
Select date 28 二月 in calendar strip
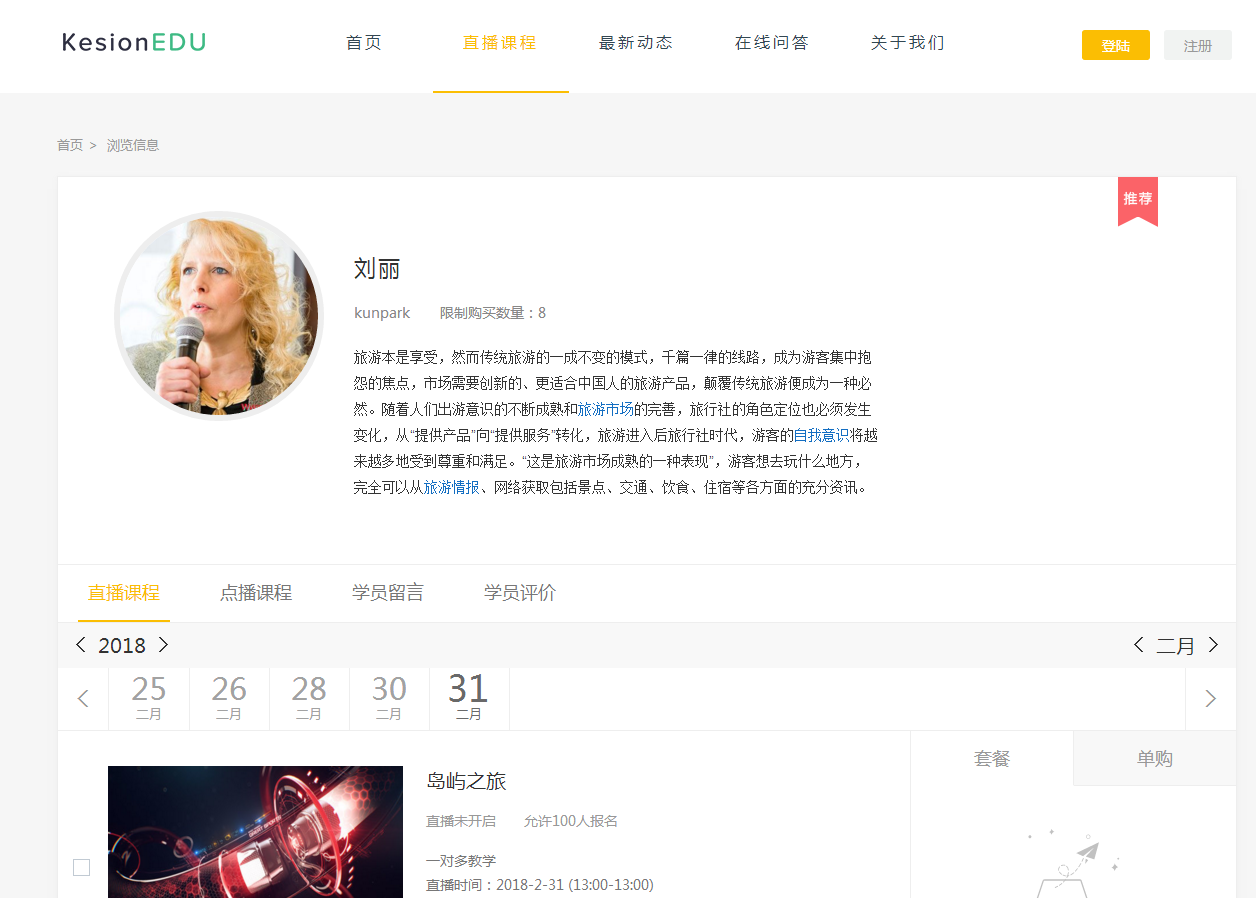click(x=309, y=698)
